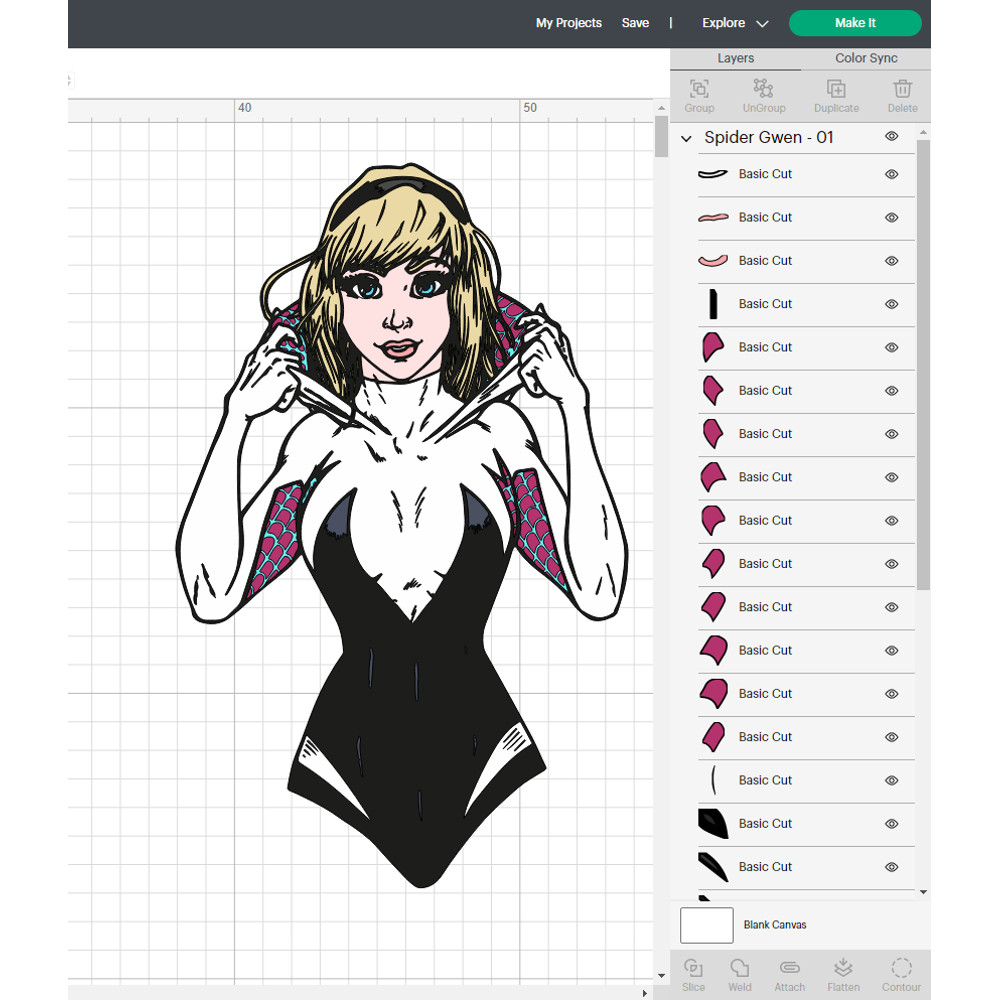
Task: Click the Make It button
Action: tap(855, 22)
